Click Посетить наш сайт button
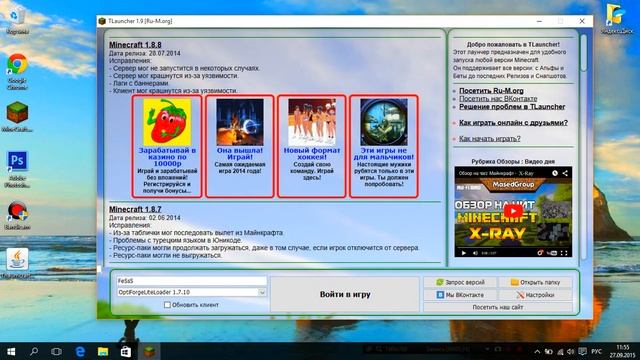Screen dimensions: 640x360 (x=498, y=307)
